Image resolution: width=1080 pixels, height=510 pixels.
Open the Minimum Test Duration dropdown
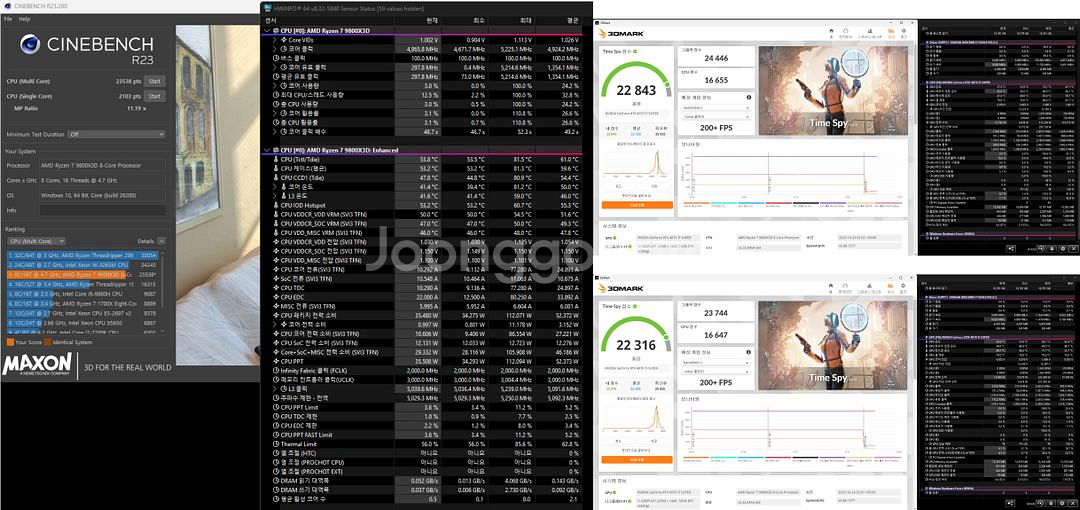pos(116,134)
